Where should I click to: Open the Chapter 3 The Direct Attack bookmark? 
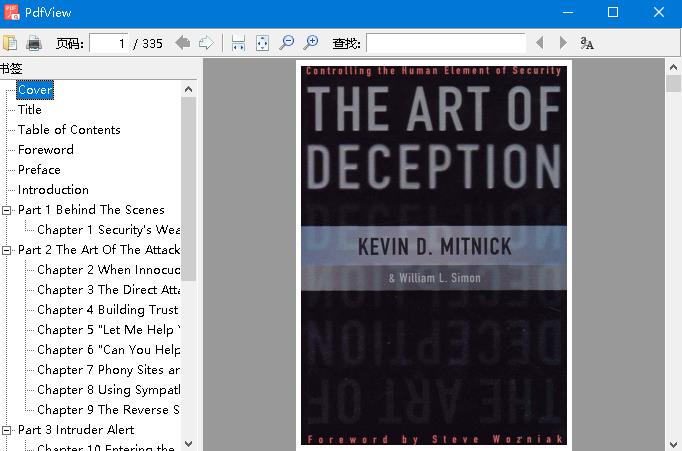click(x=109, y=290)
